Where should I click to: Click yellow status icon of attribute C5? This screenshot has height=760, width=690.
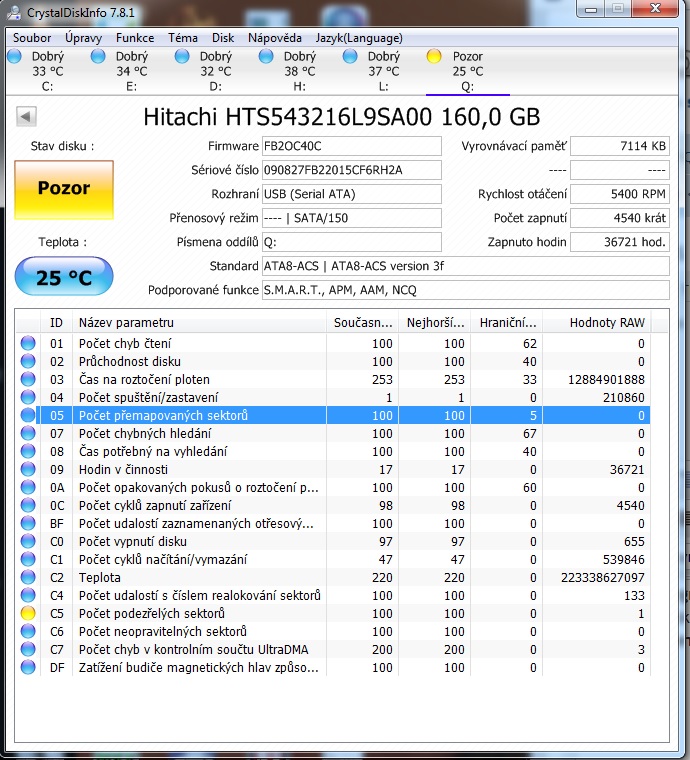(x=28, y=613)
